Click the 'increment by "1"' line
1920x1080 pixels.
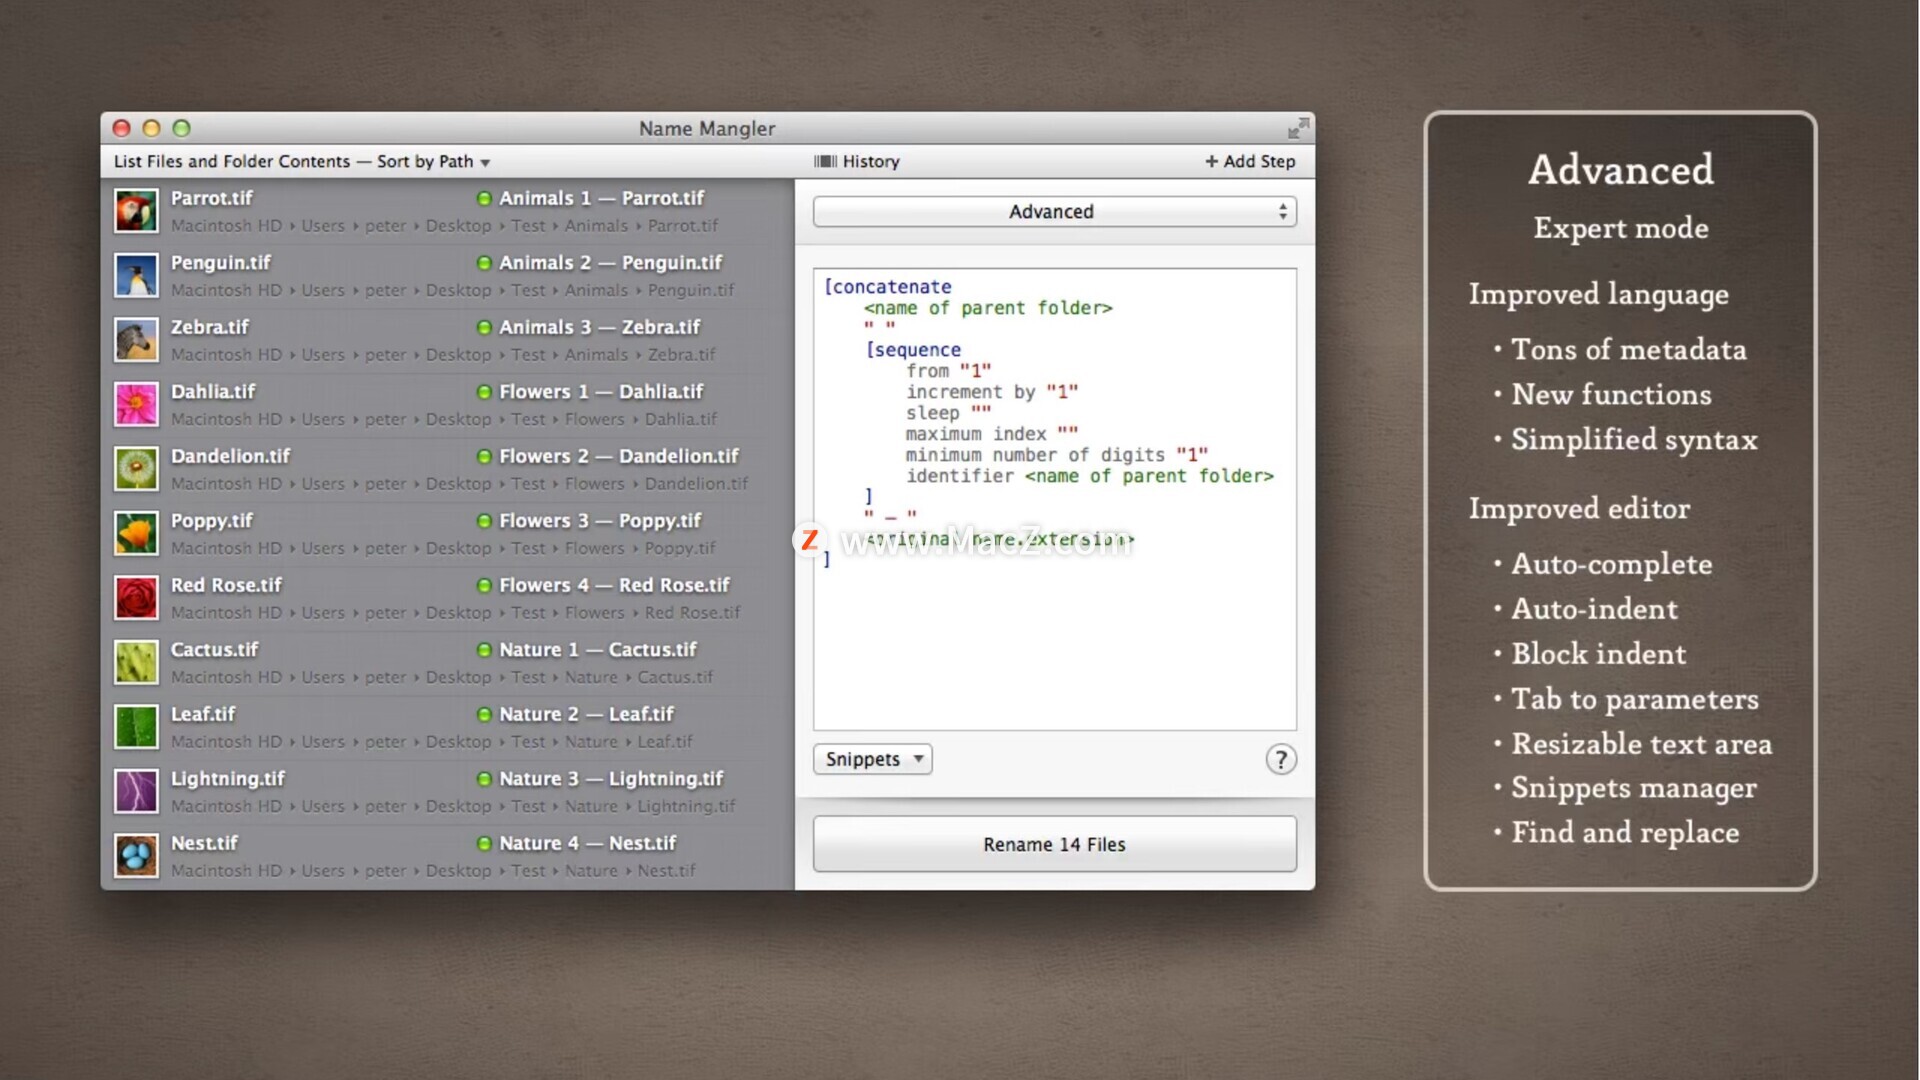pos(992,392)
